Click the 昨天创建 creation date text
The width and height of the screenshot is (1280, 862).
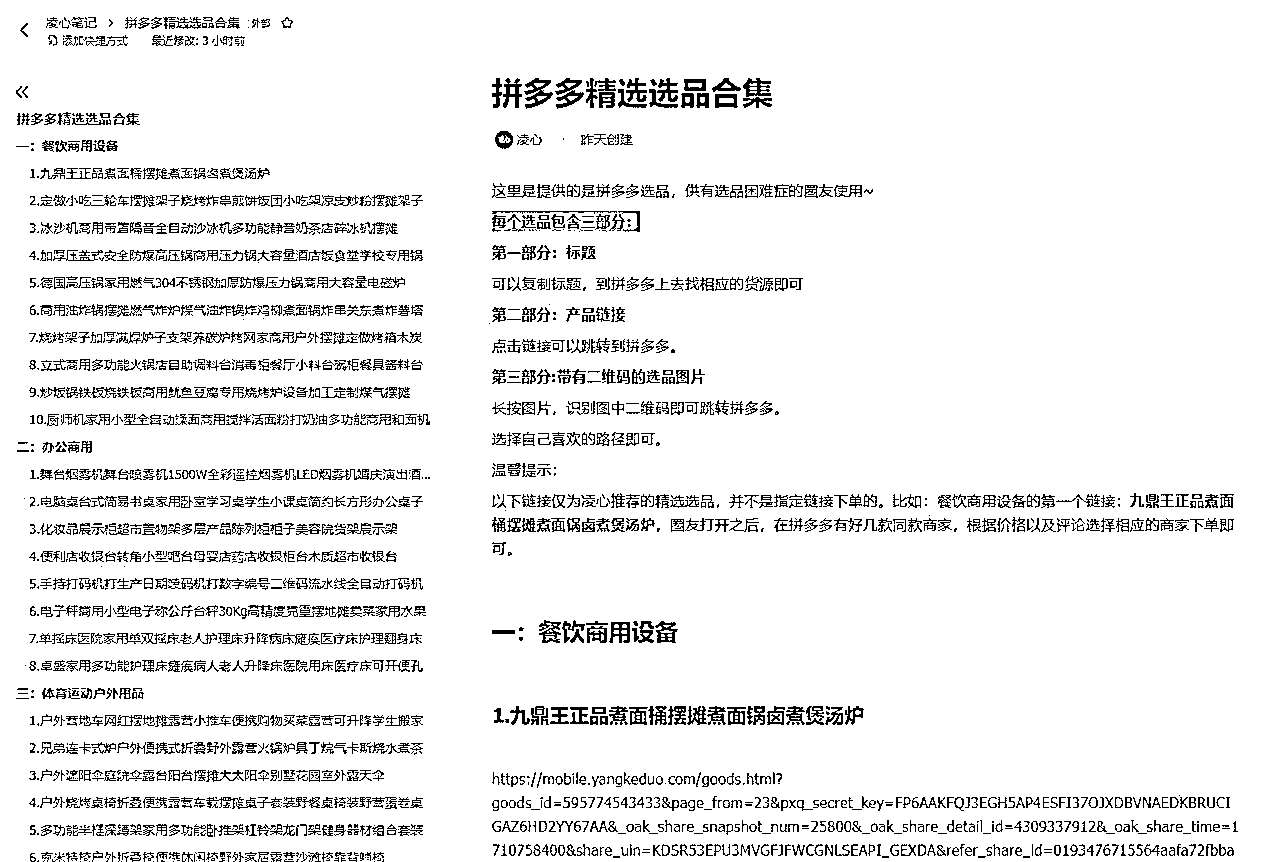coord(606,140)
